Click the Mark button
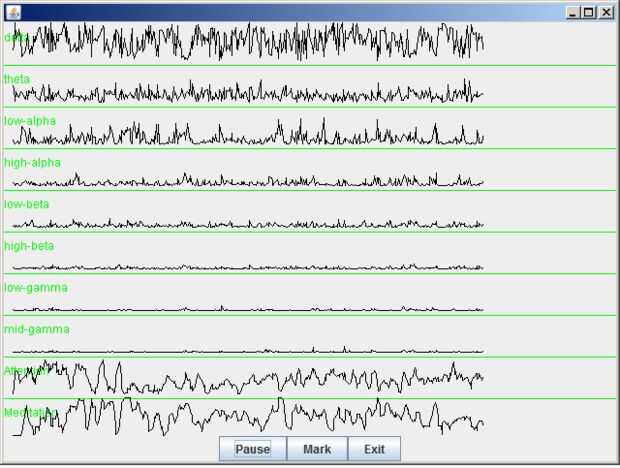 coord(317,449)
